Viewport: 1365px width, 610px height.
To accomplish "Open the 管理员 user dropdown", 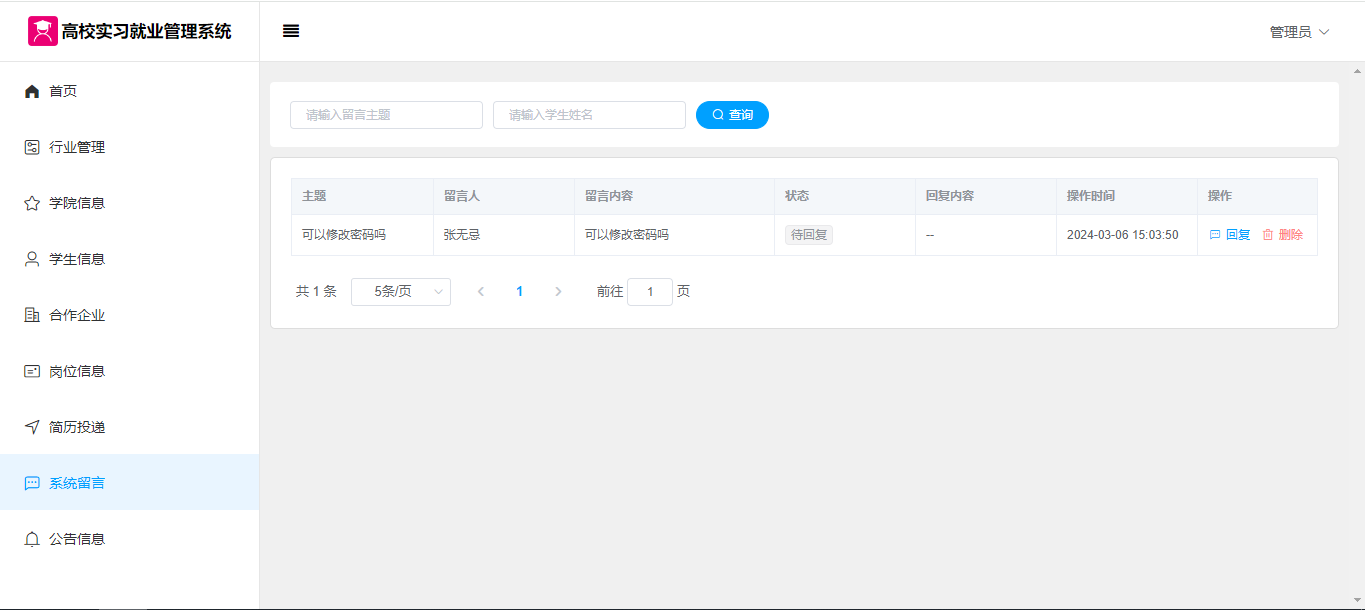I will 1299,32.
